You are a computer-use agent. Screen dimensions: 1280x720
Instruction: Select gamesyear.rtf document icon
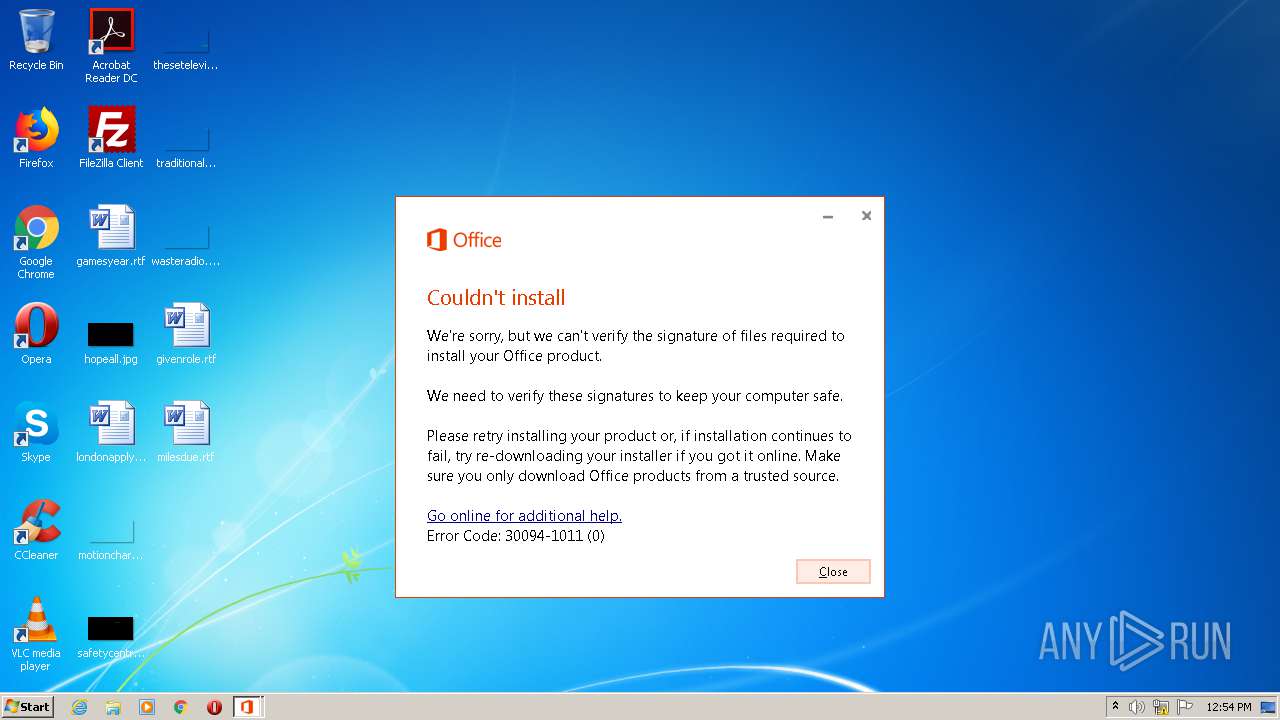pyautogui.click(x=111, y=236)
